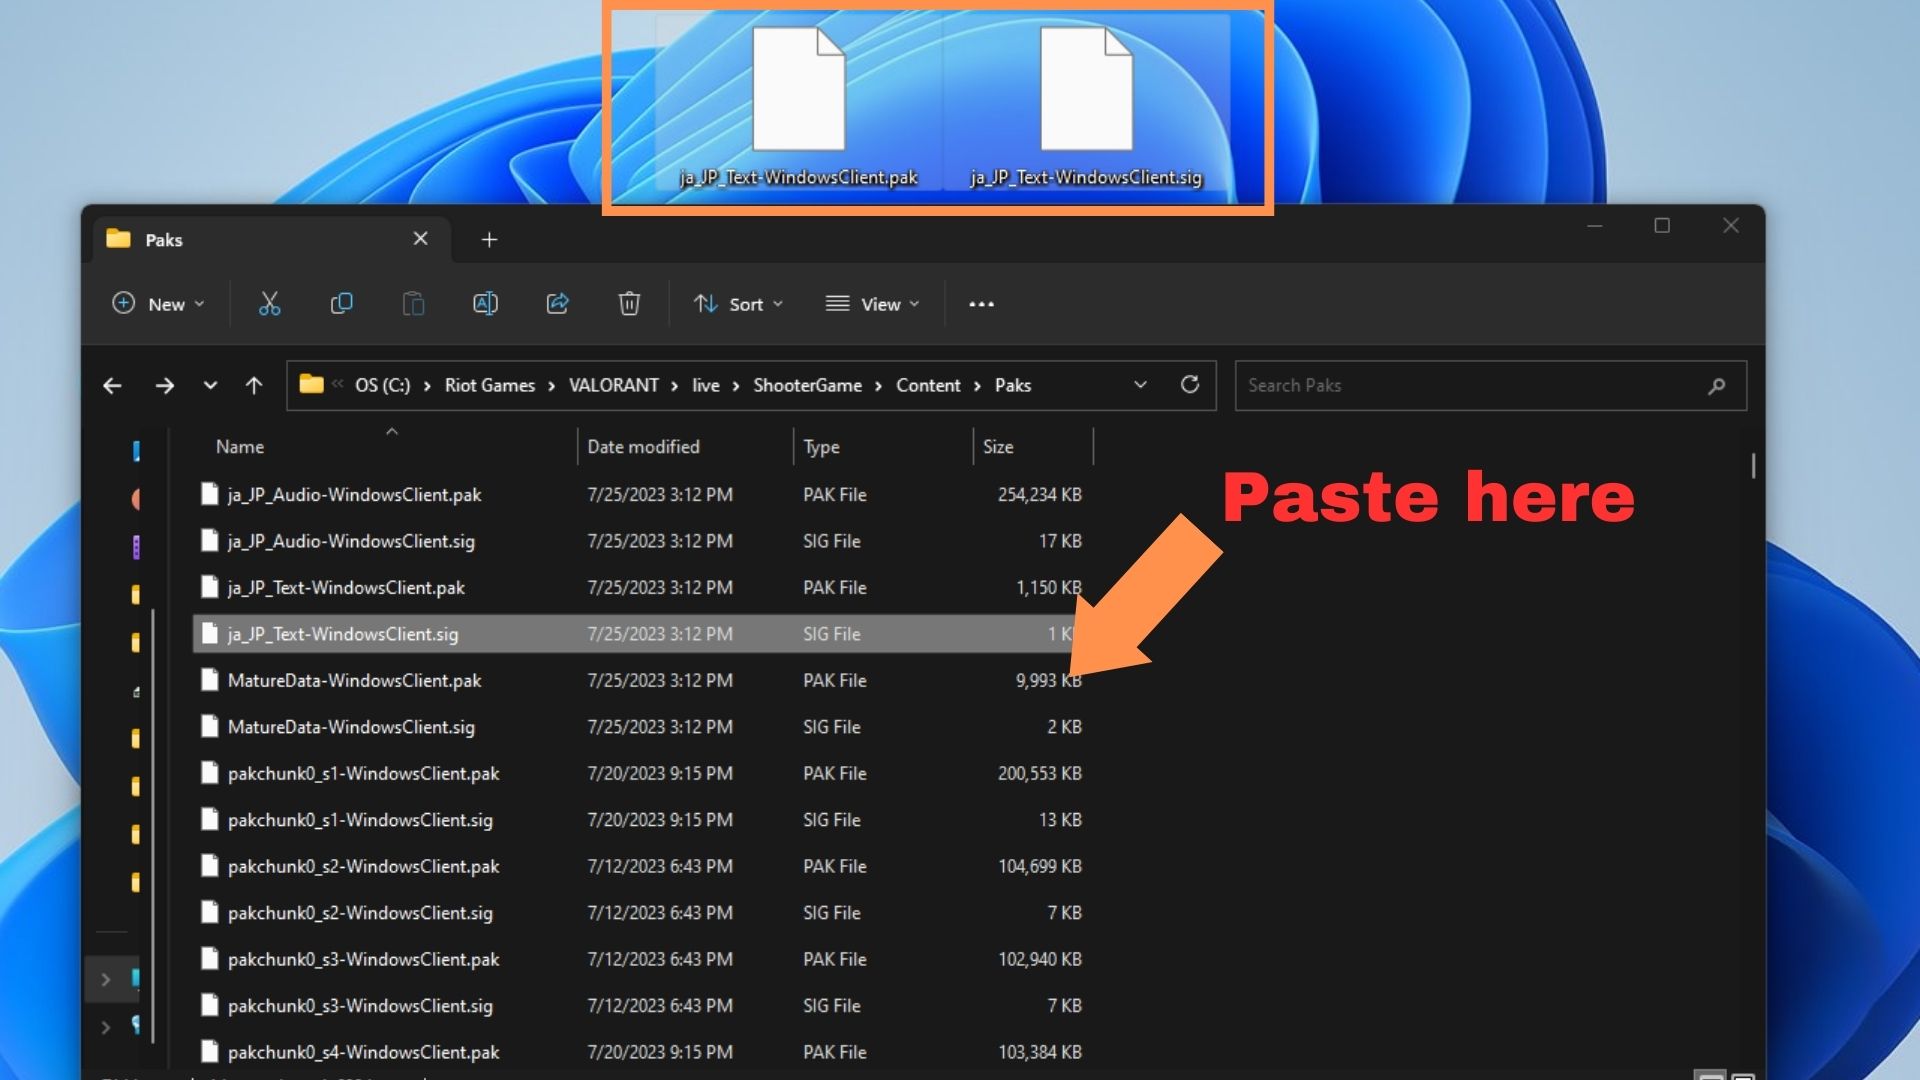Image resolution: width=1920 pixels, height=1080 pixels.
Task: Click the file list vertical scrollbar
Action: tap(1753, 466)
